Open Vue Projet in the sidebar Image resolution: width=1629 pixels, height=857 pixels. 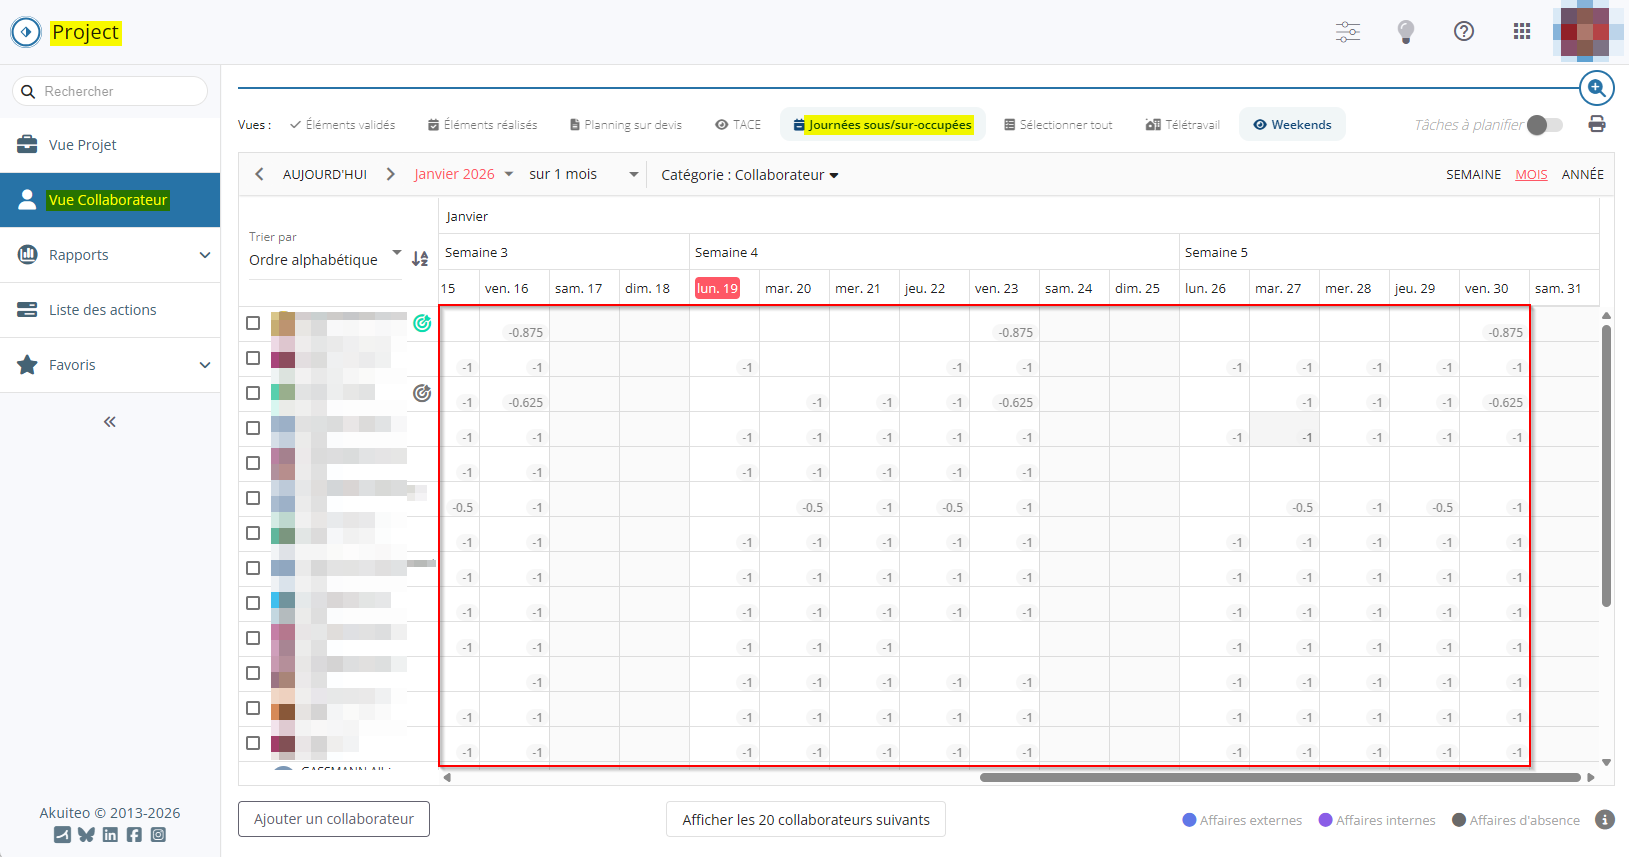(83, 145)
